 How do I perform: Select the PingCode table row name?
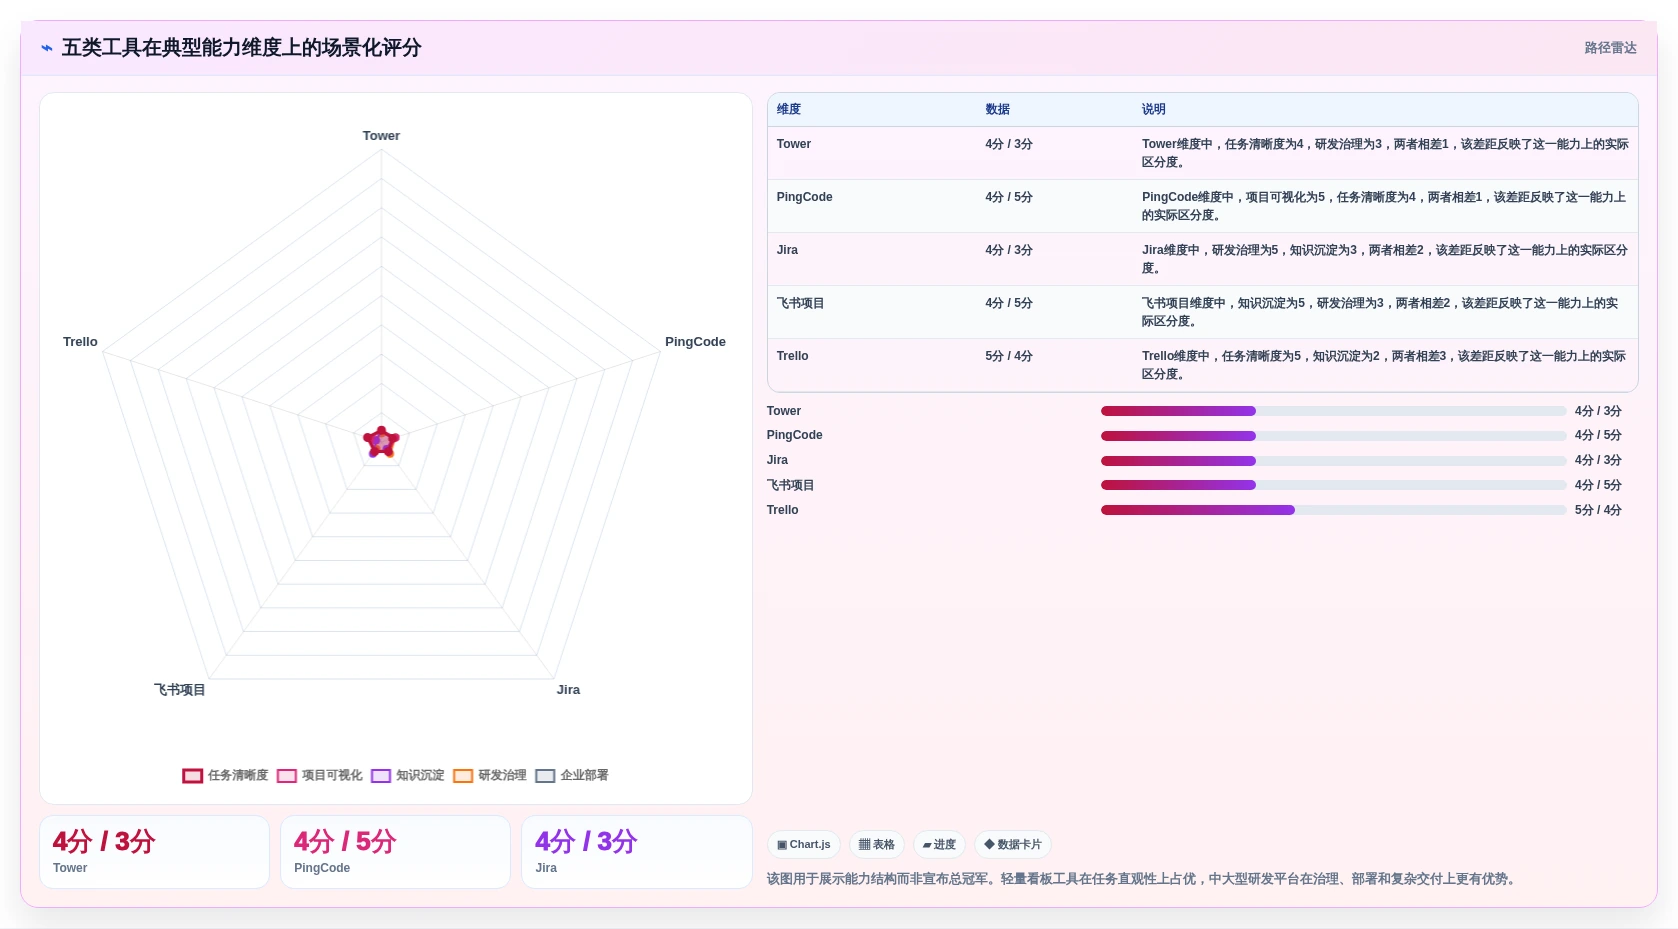tap(804, 197)
